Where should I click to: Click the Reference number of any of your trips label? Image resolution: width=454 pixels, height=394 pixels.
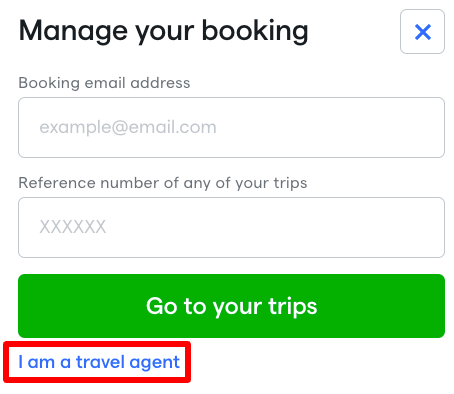(x=163, y=183)
